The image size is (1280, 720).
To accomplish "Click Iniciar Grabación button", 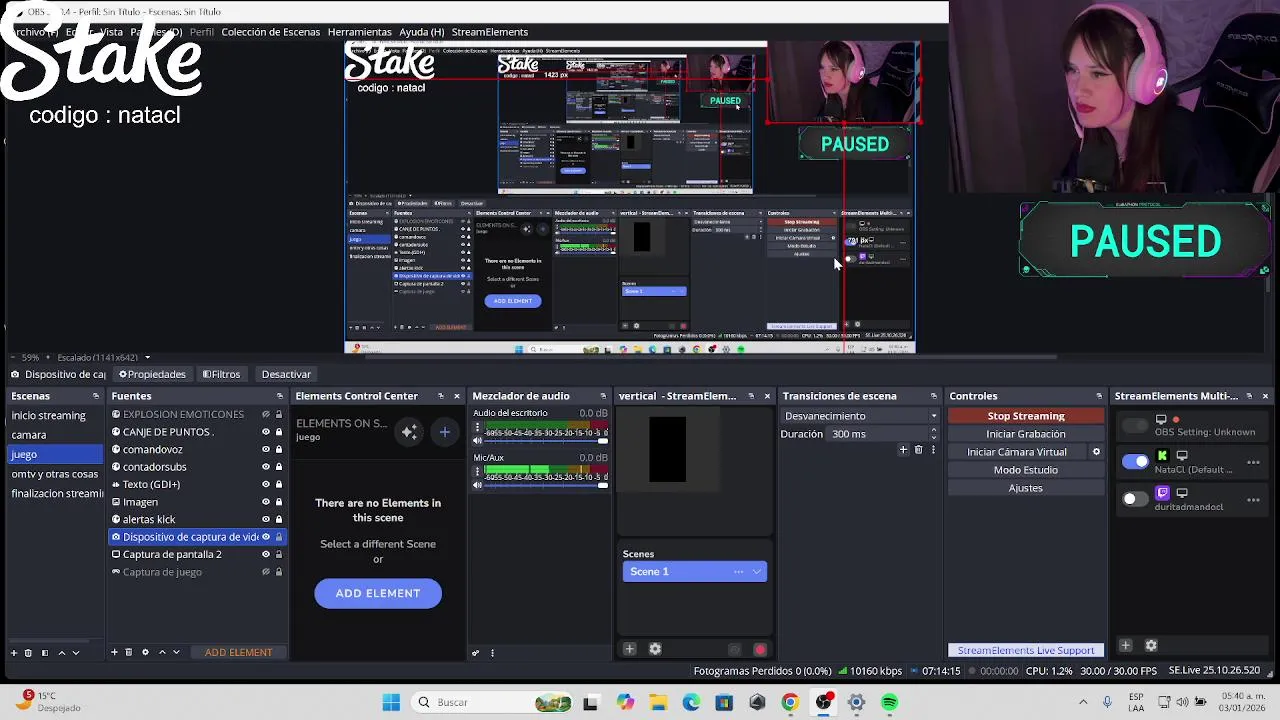I will (1026, 434).
